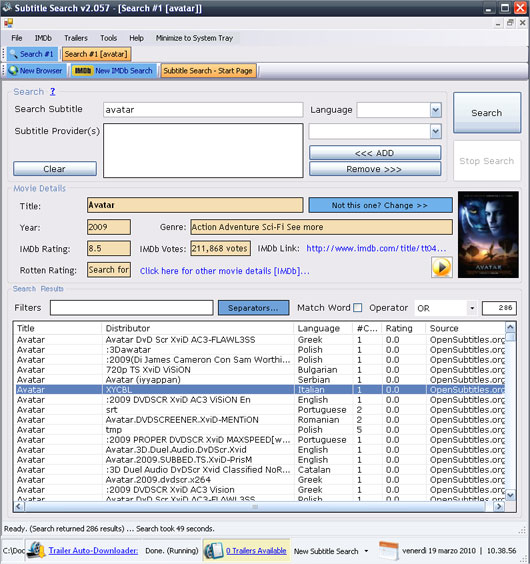Select the Avatar.DVDSCREENER.XviD-MENTiON row
Screen dimensions: 530x564
point(261,420)
